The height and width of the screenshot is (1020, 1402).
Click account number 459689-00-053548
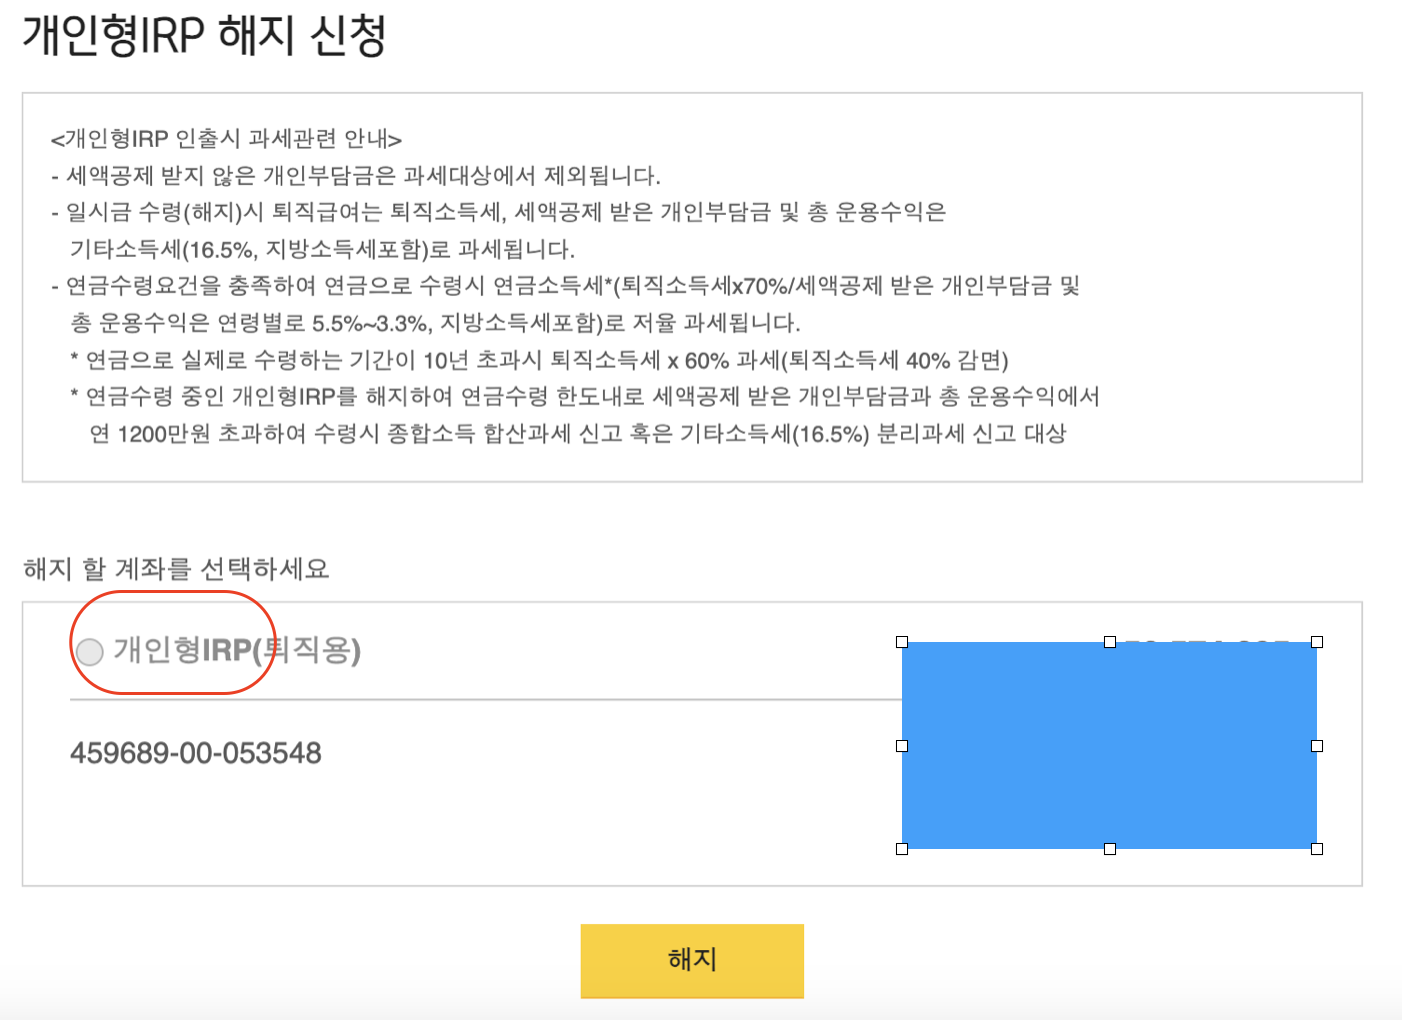point(196,753)
